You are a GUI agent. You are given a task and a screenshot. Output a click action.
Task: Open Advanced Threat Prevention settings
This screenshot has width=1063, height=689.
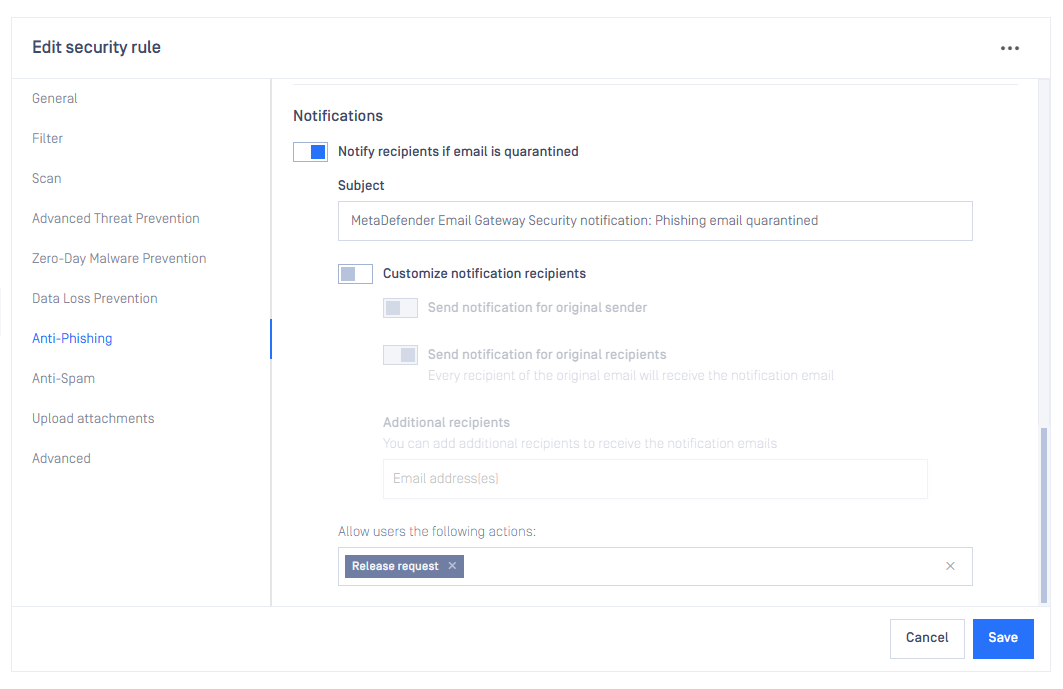[116, 218]
